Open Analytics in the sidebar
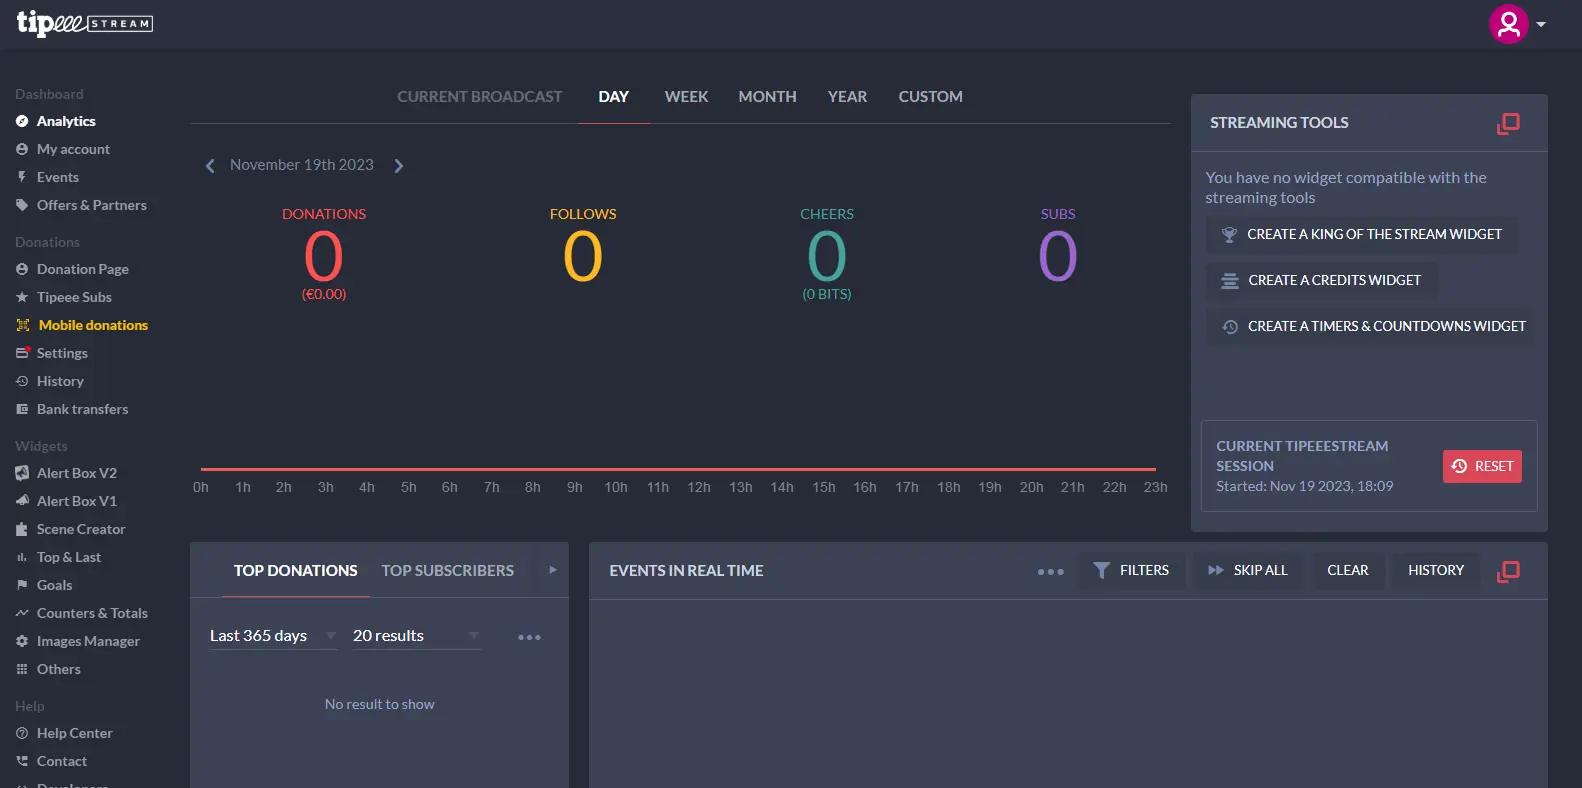The height and width of the screenshot is (788, 1582). [x=66, y=121]
